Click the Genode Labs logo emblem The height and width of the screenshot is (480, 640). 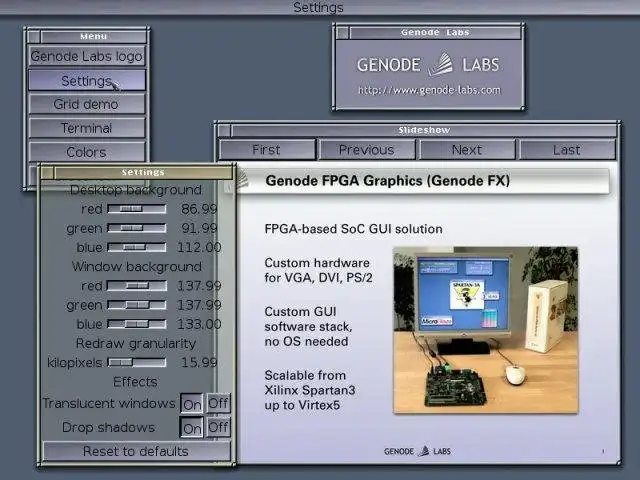440,64
